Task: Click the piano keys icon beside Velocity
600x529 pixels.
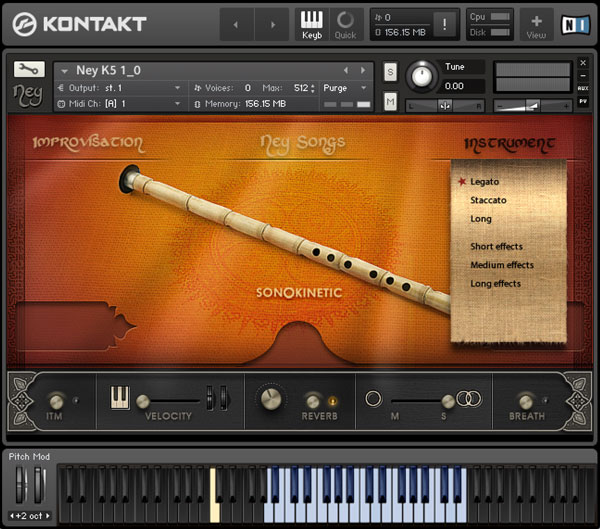Action: [120, 397]
